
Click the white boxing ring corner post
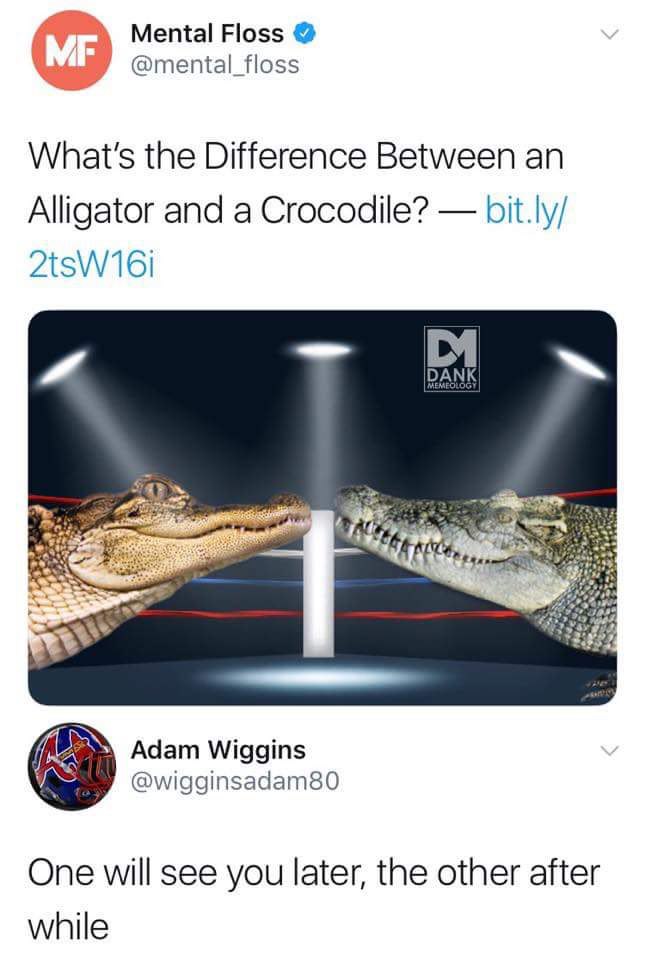coord(319,583)
